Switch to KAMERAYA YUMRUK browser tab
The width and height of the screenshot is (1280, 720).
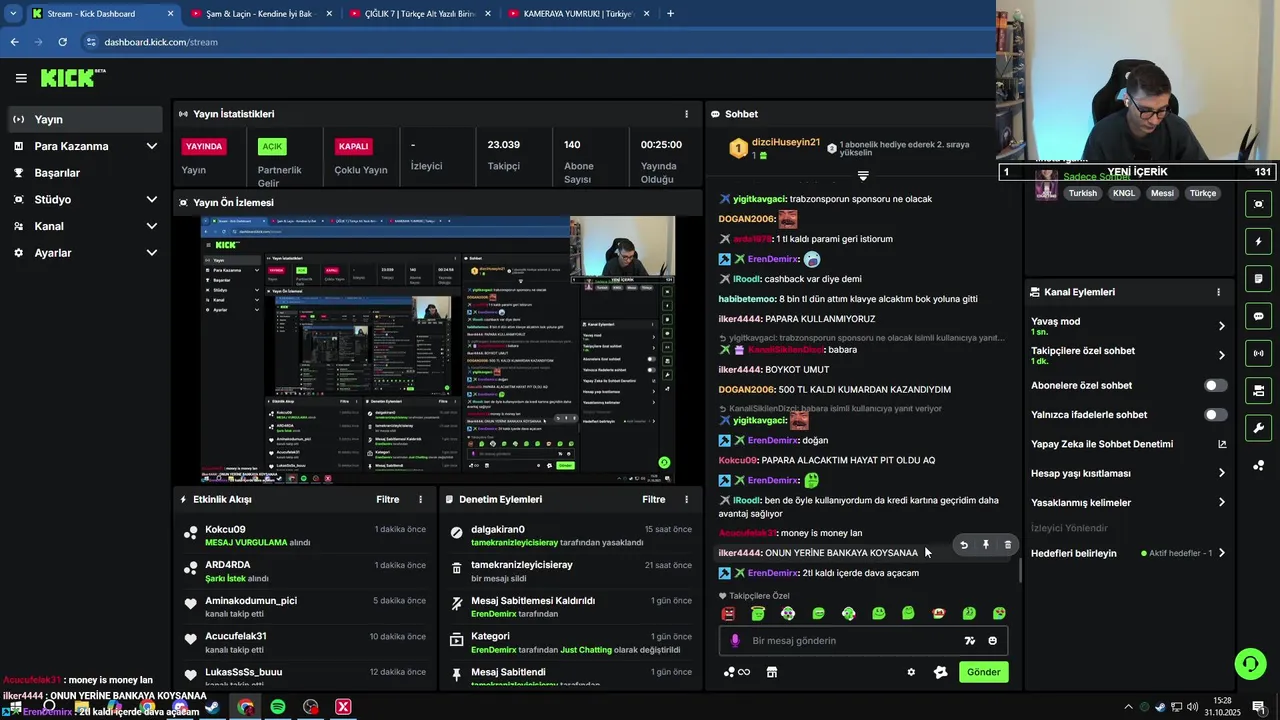[x=578, y=14]
